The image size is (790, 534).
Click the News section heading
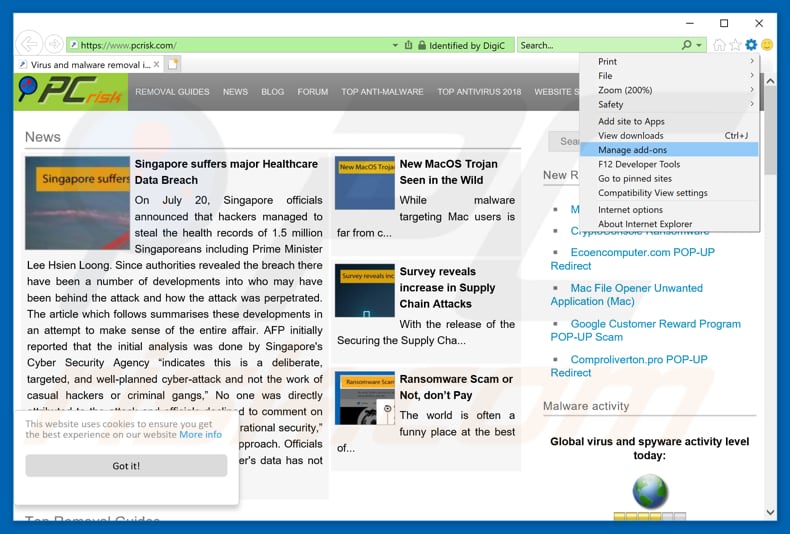(x=43, y=137)
